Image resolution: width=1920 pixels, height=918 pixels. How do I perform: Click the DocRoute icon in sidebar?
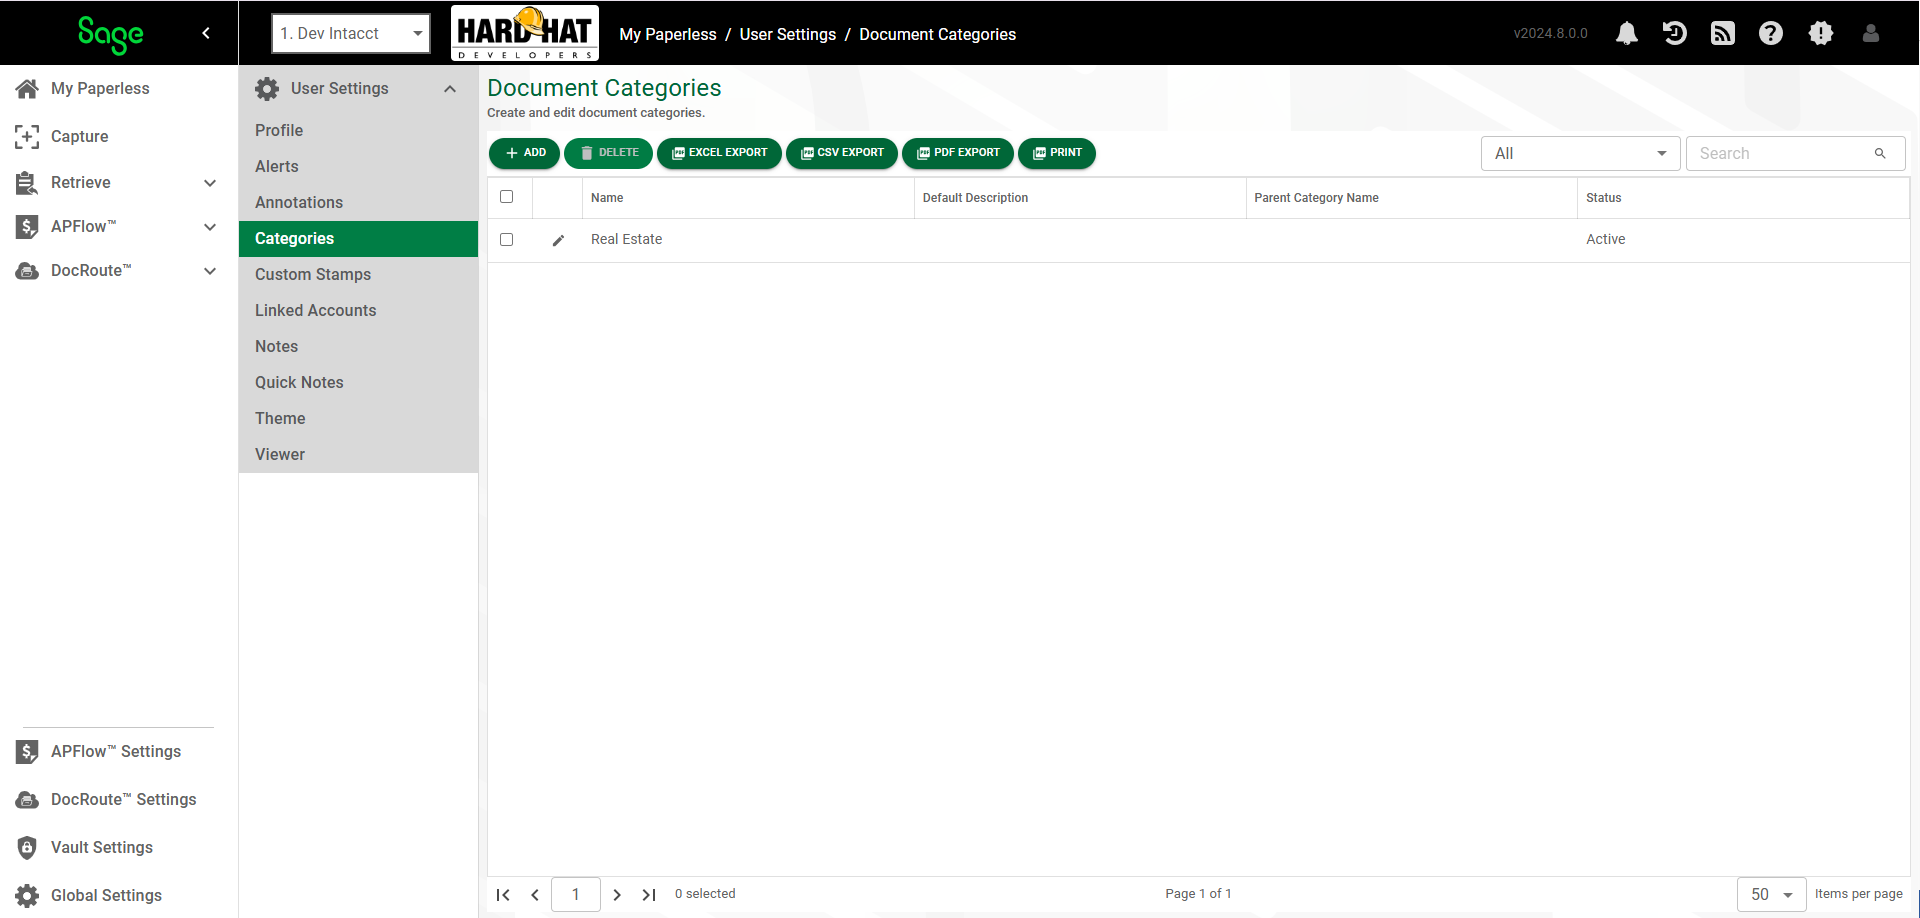[x=27, y=270]
